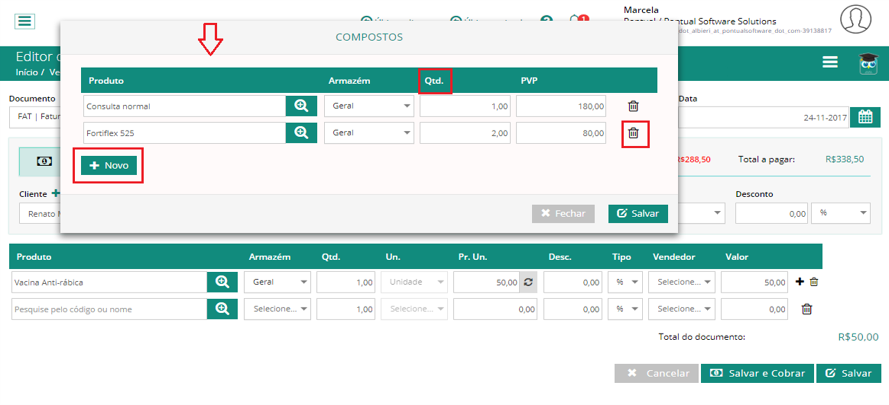
Task: Open the hamburger menu at top left
Action: (24, 21)
